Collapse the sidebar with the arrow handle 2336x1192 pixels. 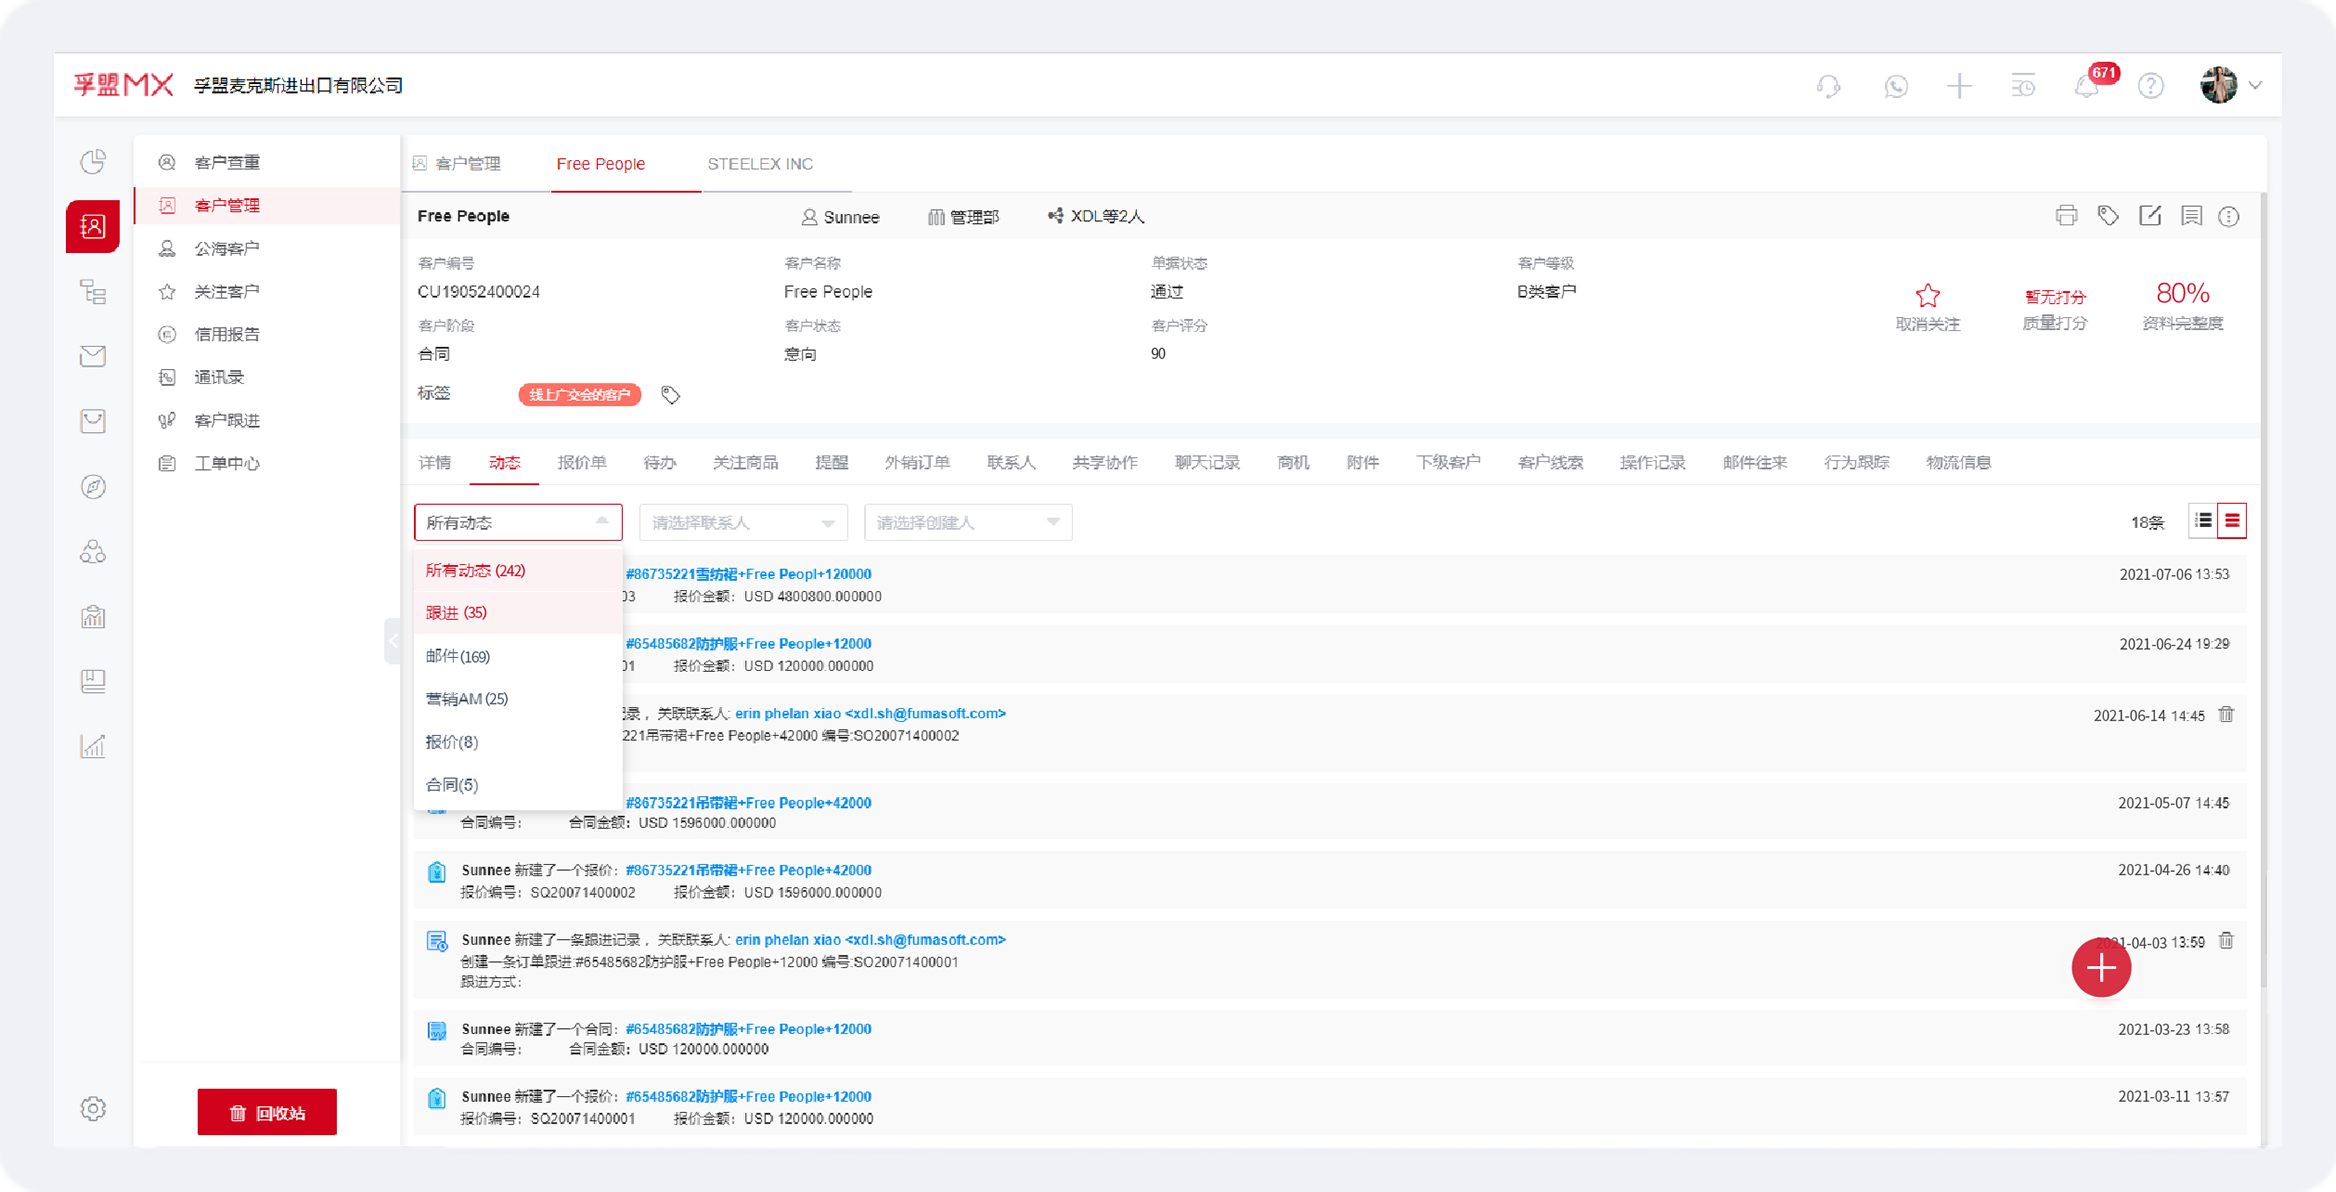click(x=393, y=641)
